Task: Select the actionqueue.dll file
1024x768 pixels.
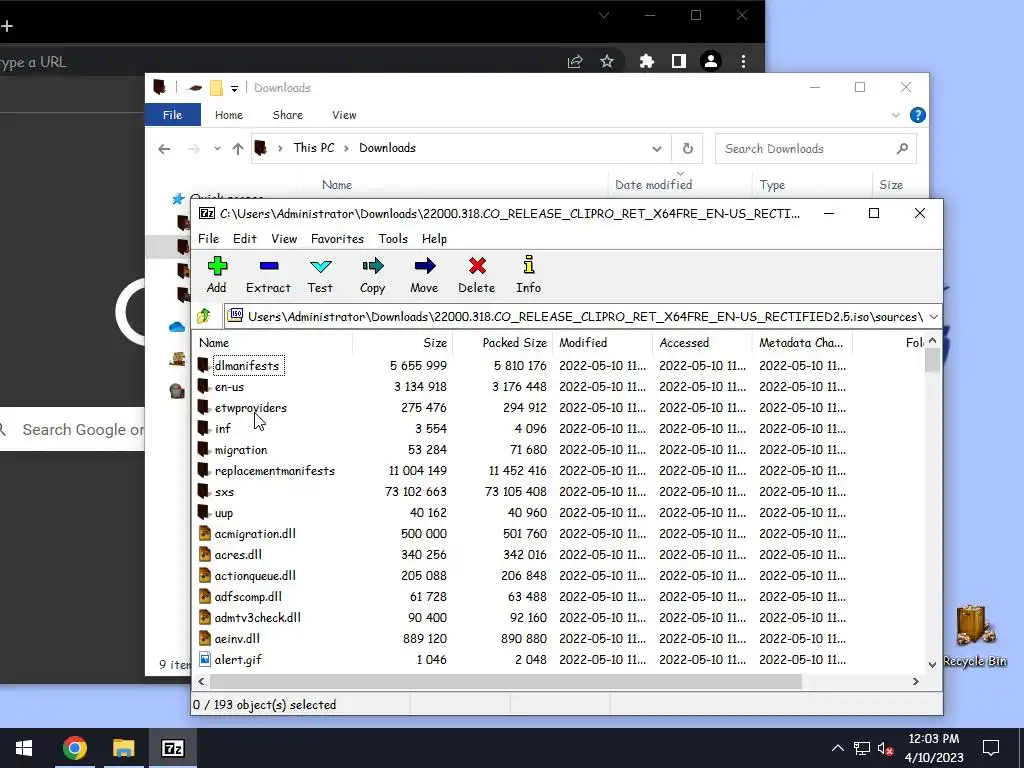Action: pos(255,575)
